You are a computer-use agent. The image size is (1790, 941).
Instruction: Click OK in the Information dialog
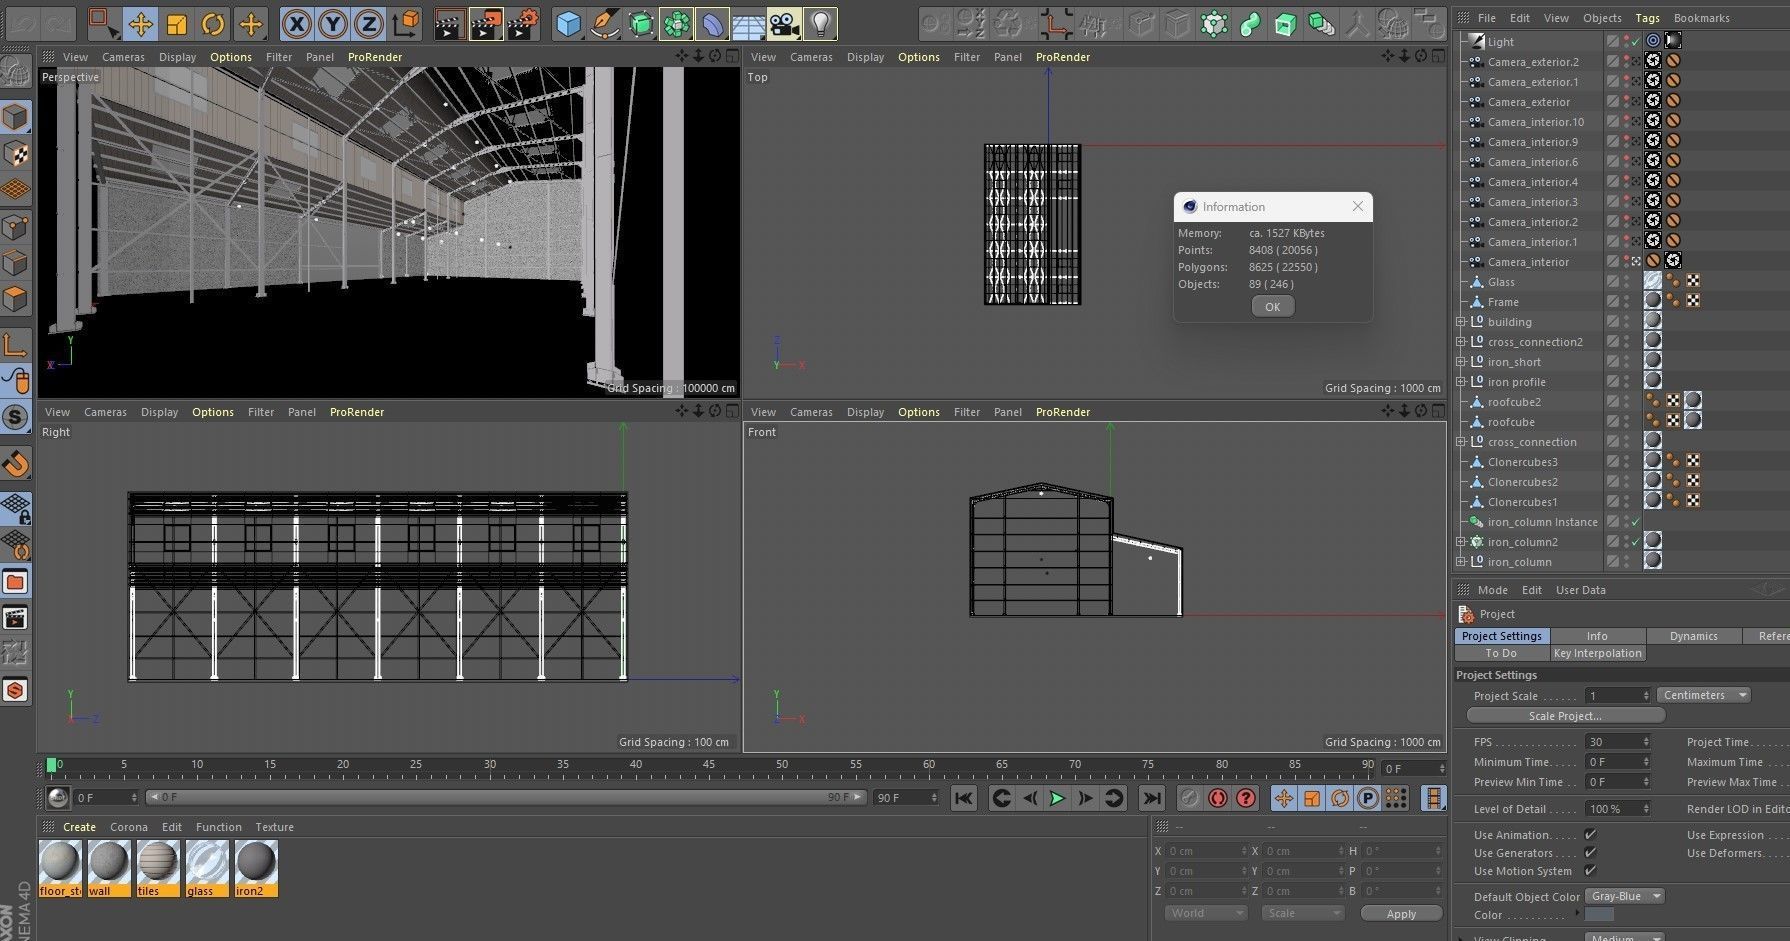pyautogui.click(x=1272, y=307)
